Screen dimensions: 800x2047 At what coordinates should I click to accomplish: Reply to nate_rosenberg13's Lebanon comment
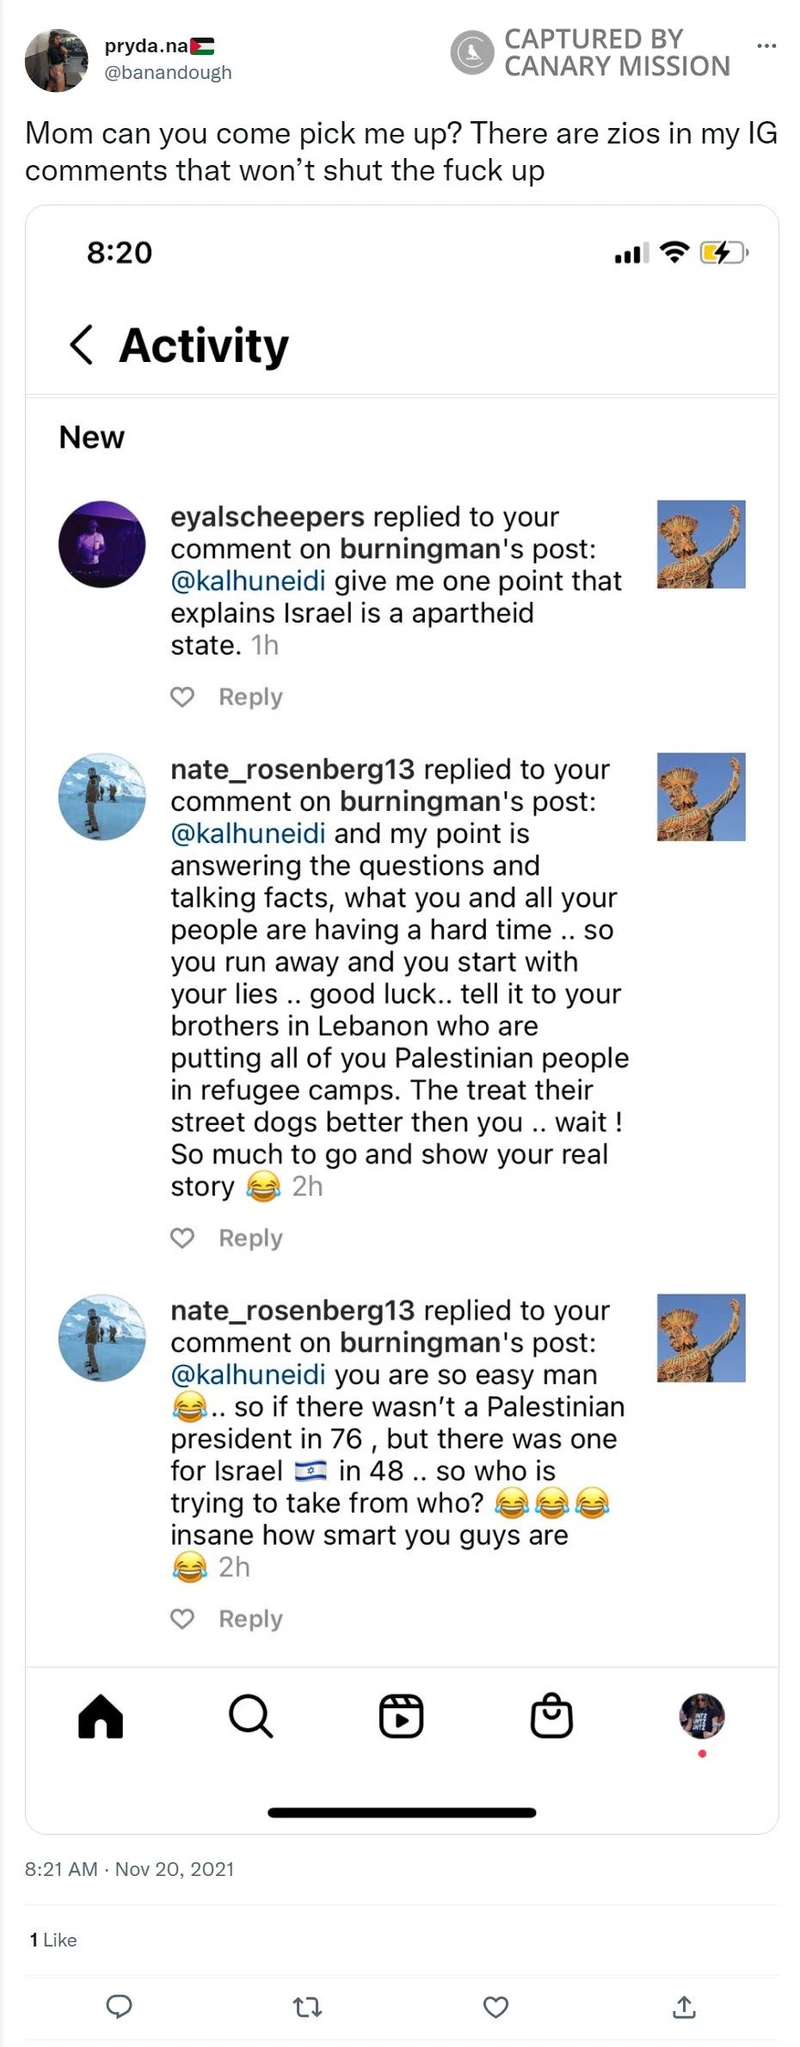click(x=250, y=1238)
